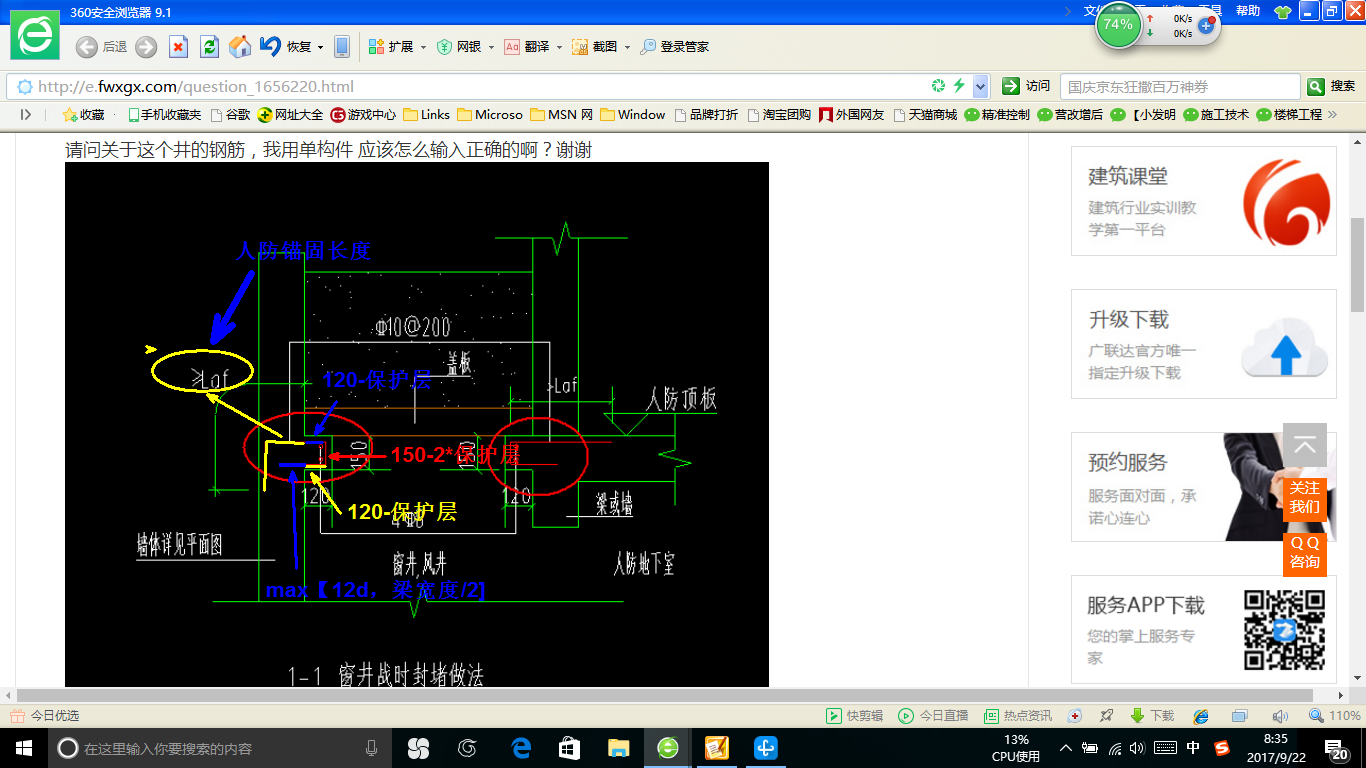1366x768 pixels.
Task: Open 下载 download manager in status bar
Action: coord(1152,716)
